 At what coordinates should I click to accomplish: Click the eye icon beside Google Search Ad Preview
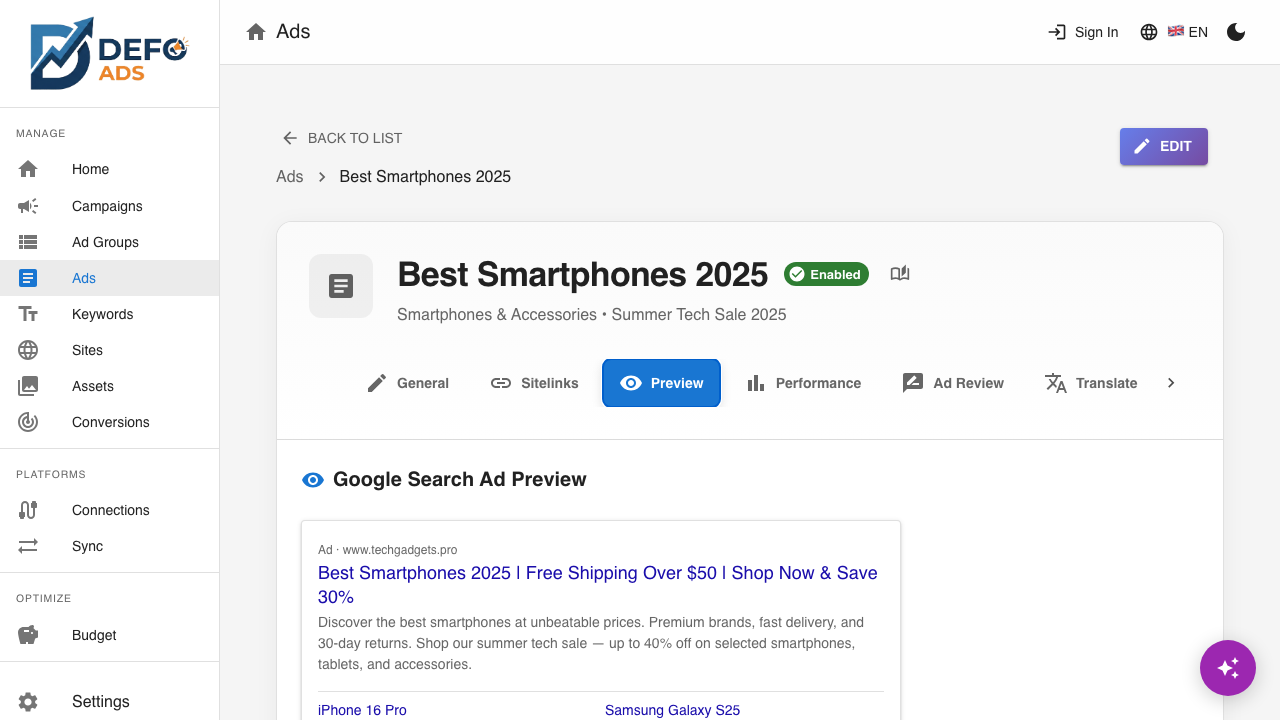[x=313, y=480]
